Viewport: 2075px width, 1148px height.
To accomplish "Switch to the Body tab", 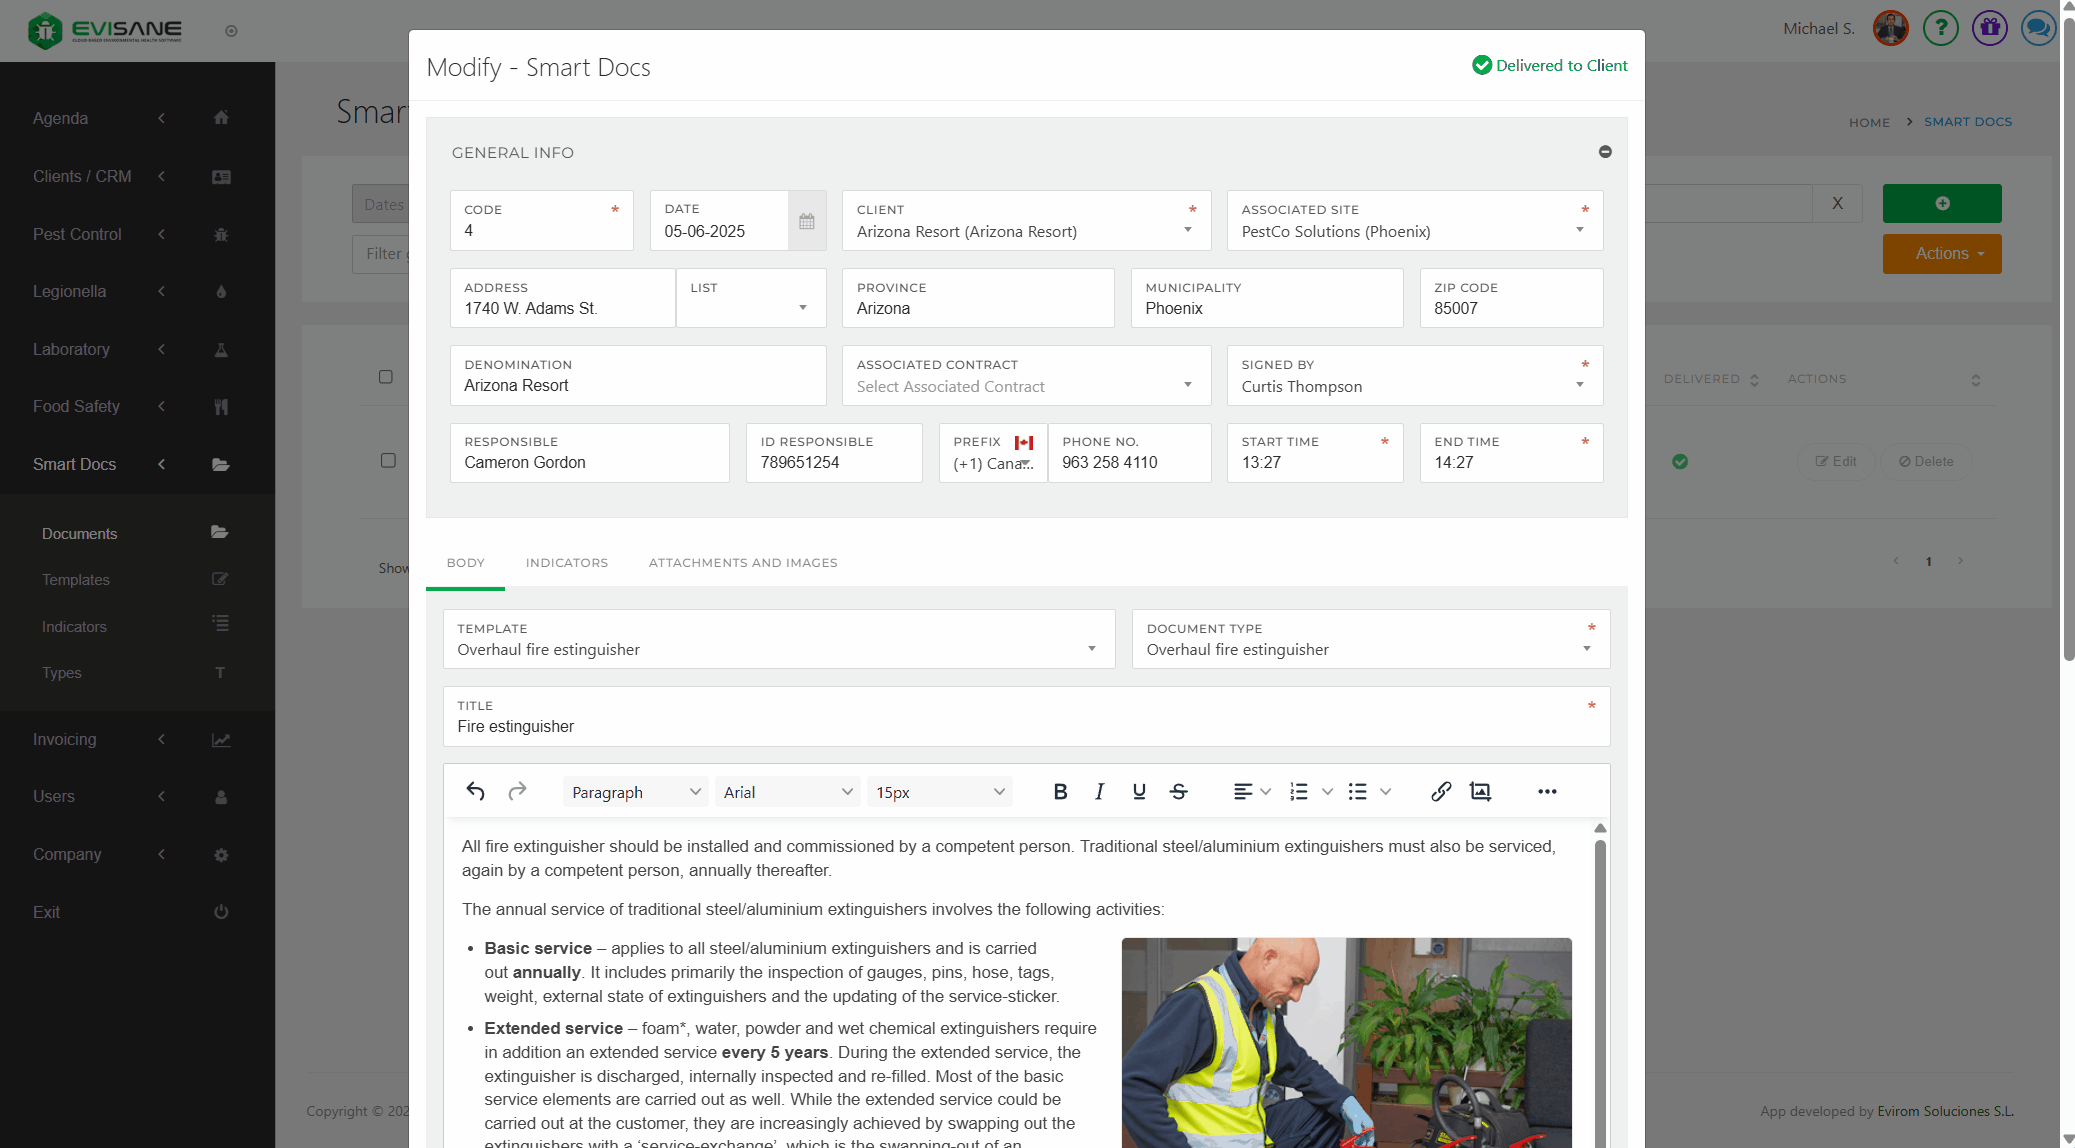I will pyautogui.click(x=466, y=563).
